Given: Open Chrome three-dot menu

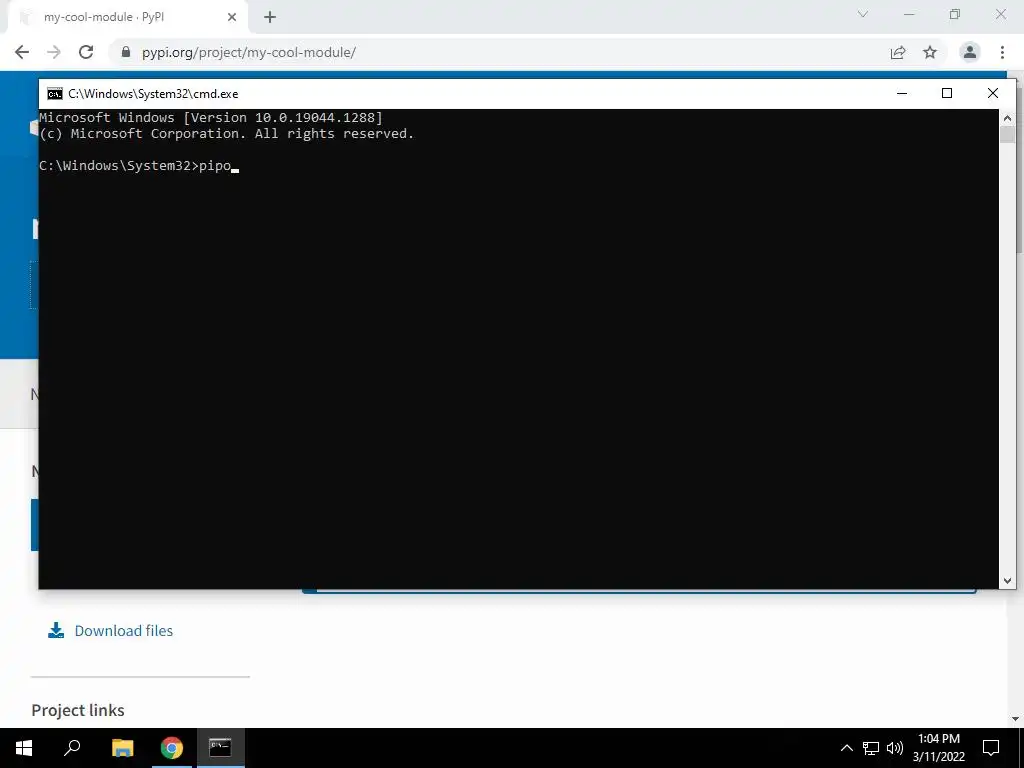Looking at the screenshot, I should [1002, 52].
